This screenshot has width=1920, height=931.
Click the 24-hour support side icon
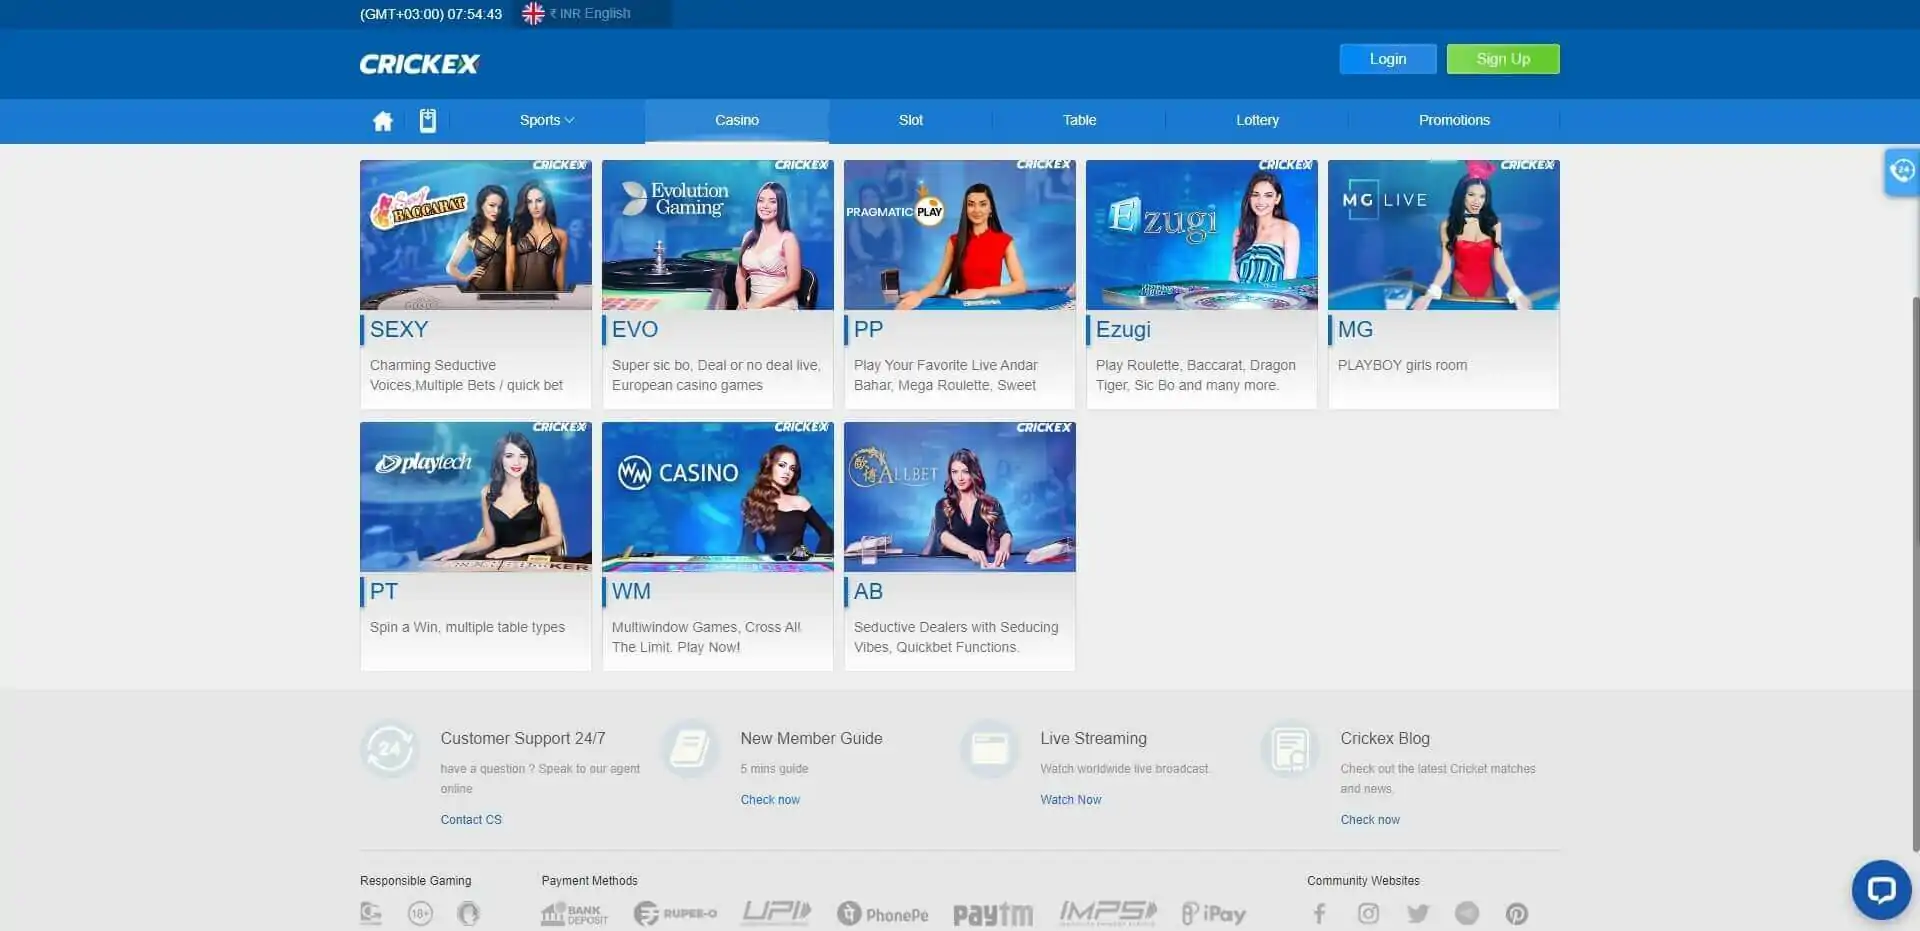click(x=1901, y=171)
